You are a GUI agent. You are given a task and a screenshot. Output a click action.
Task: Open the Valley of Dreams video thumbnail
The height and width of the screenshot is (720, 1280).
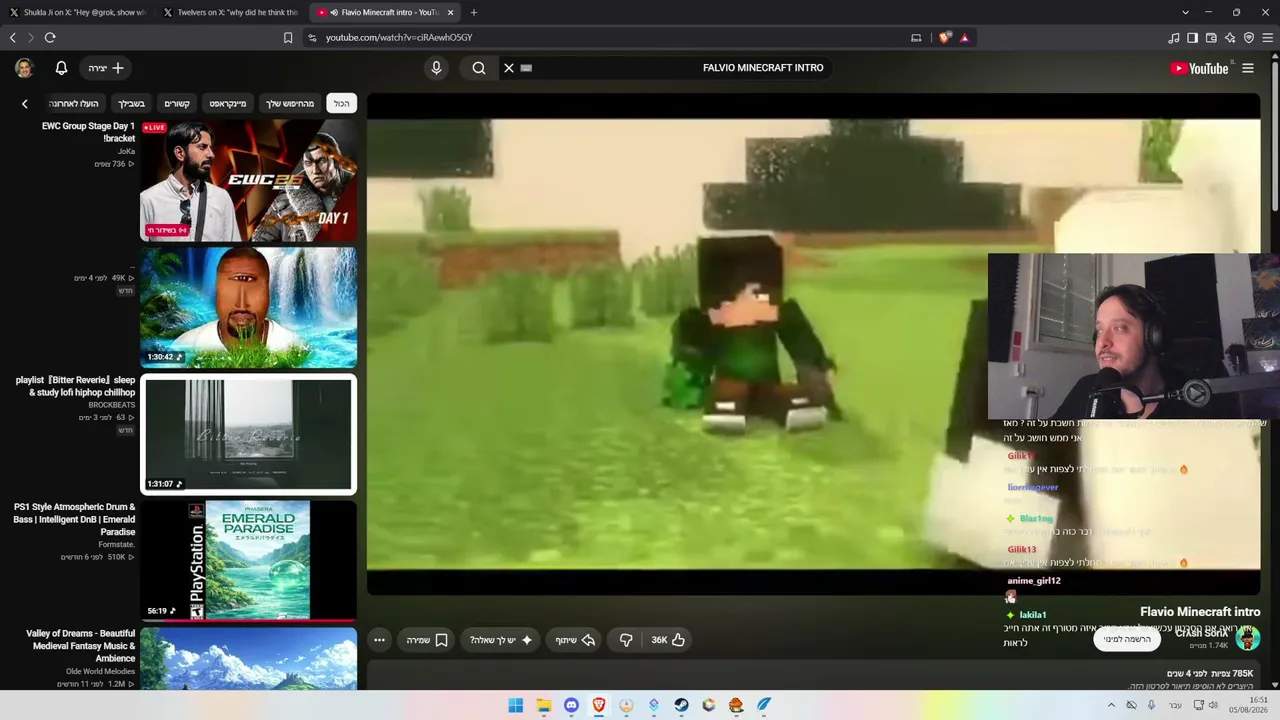pos(248,659)
